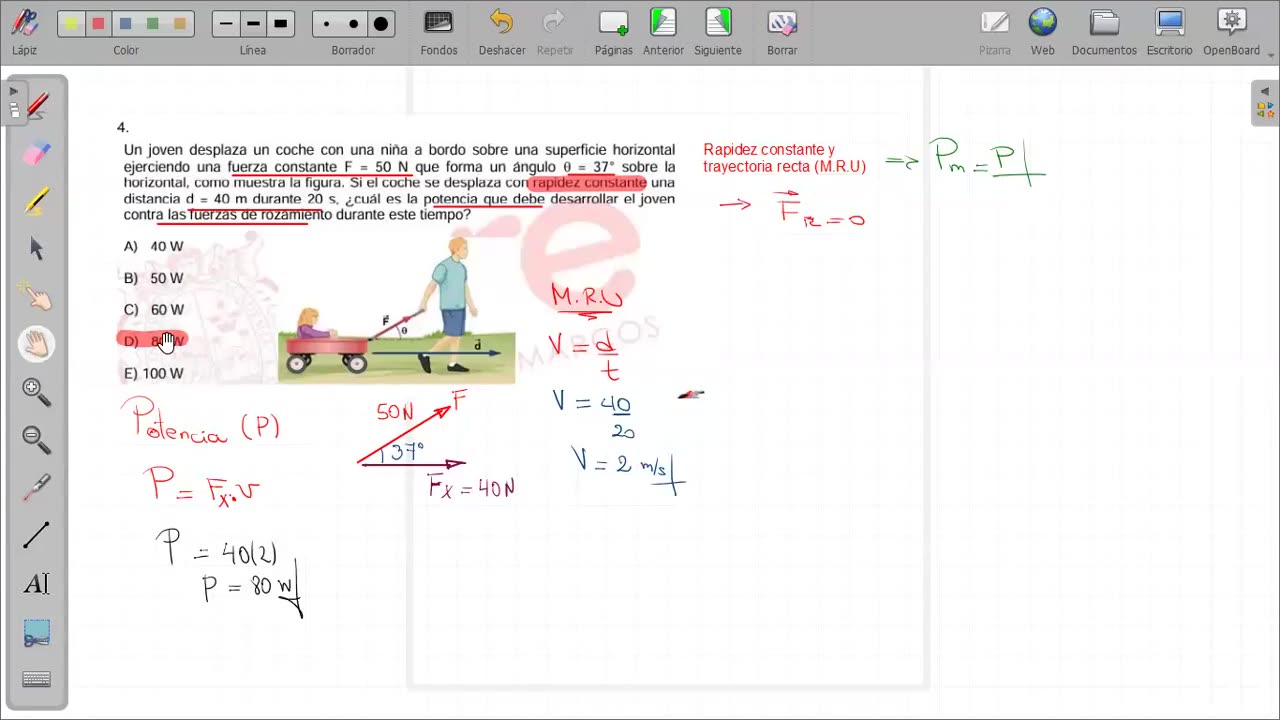The height and width of the screenshot is (720, 1280).
Task: Go to next page with Siguiente
Action: (x=718, y=31)
